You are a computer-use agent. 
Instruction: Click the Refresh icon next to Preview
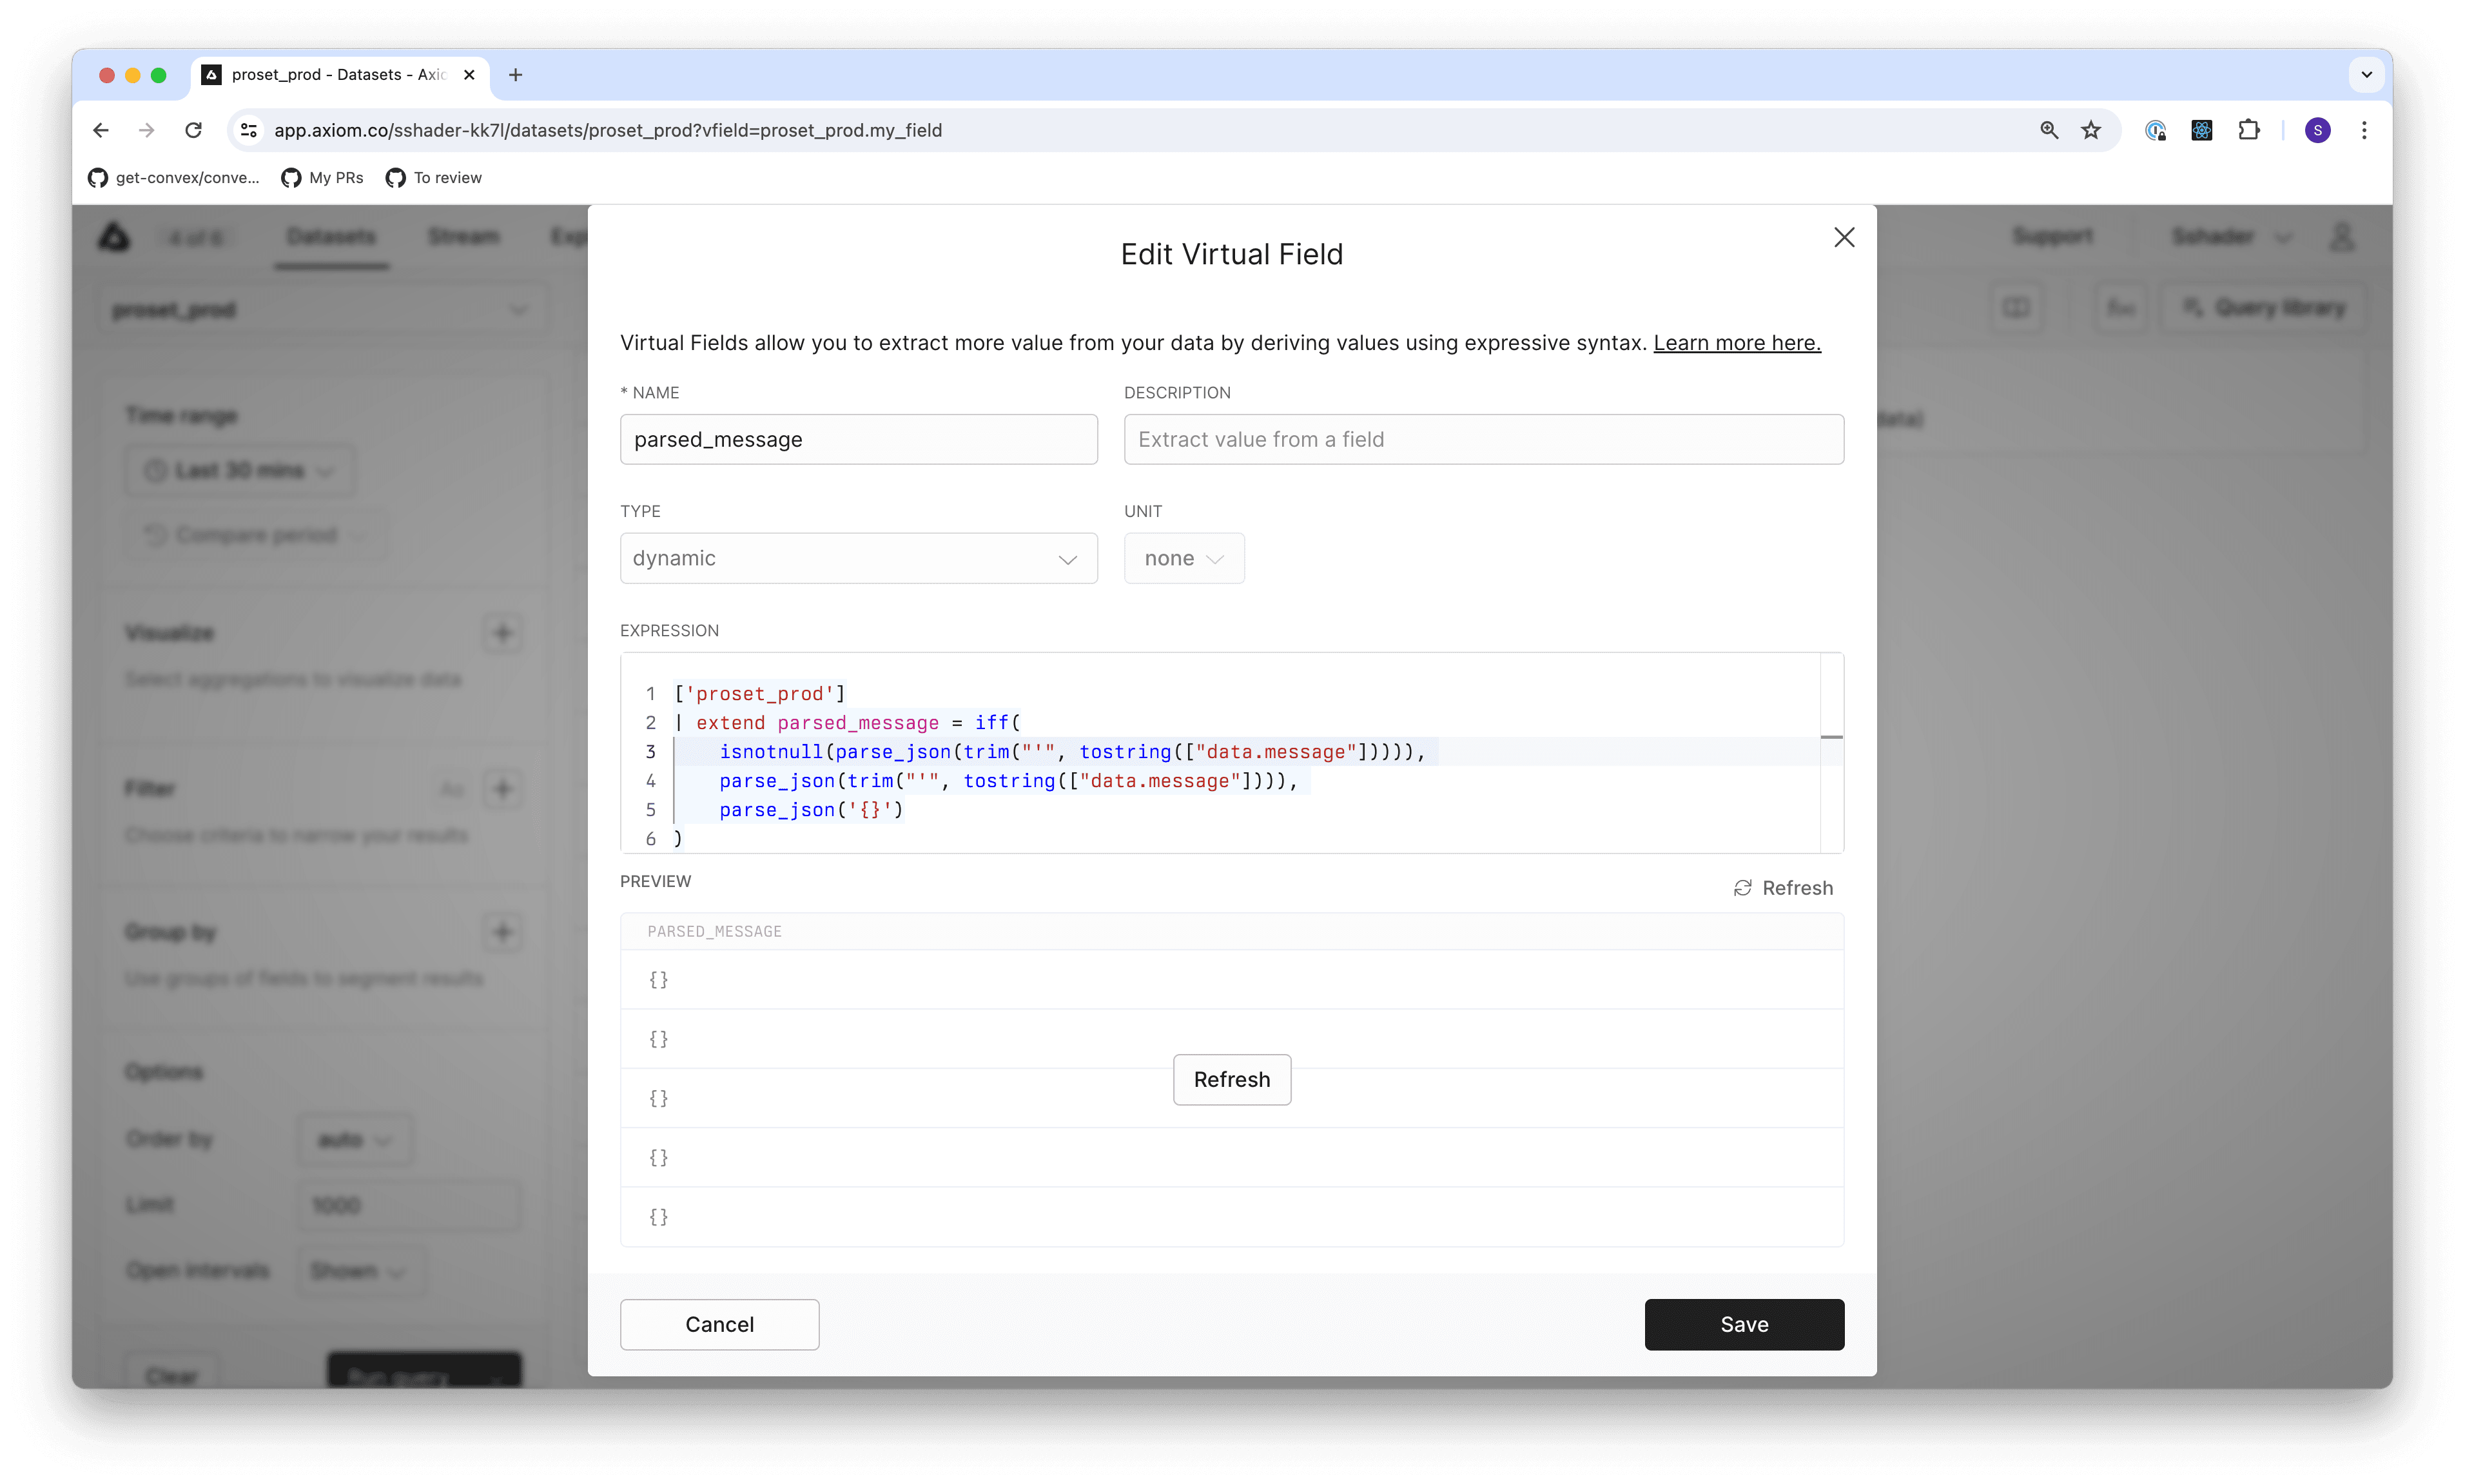[1743, 888]
